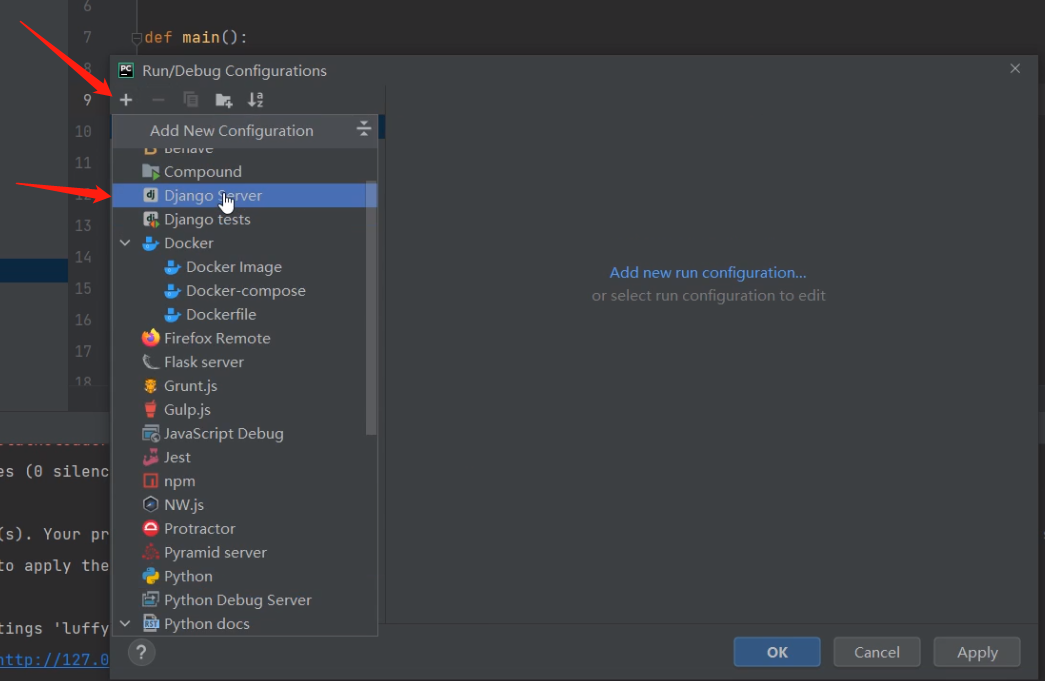Viewport: 1045px width, 681px height.
Task: Click line number 15 in editor gutter
Action: pyautogui.click(x=83, y=289)
